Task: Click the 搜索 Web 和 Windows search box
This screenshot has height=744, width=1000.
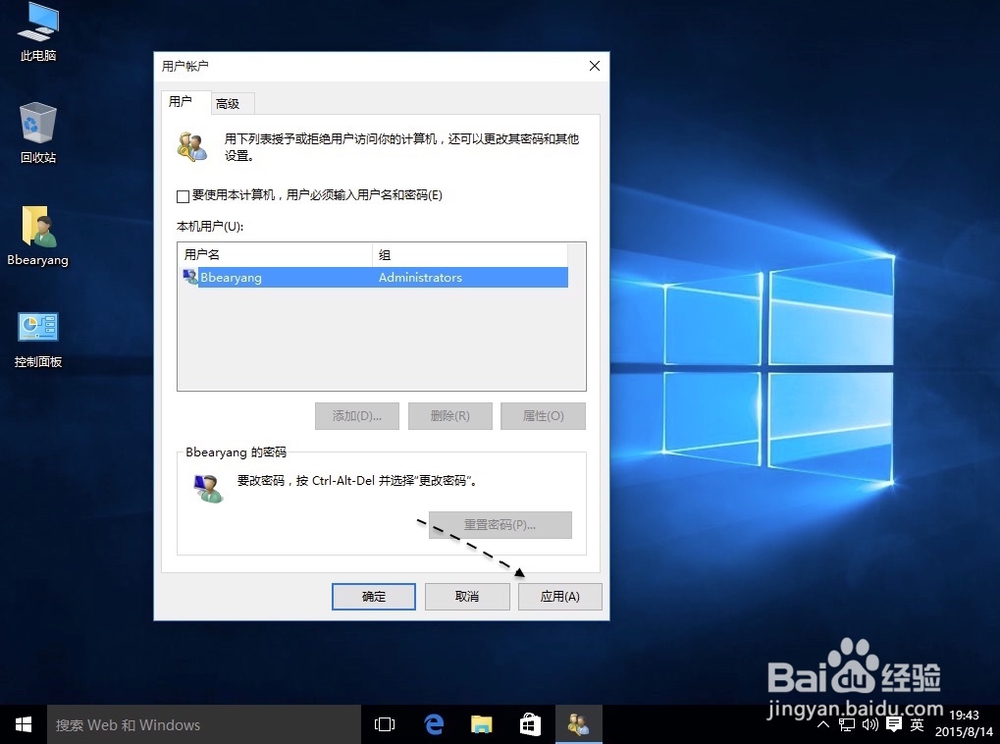Action: (x=200, y=724)
